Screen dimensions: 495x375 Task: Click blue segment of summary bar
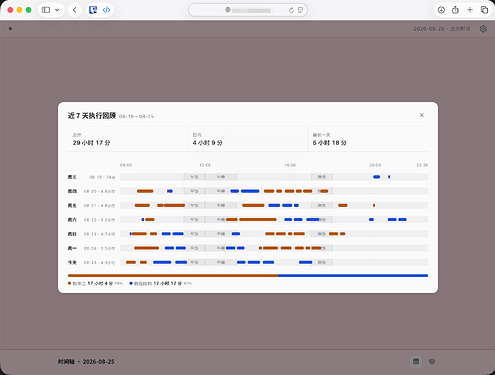[x=353, y=276]
